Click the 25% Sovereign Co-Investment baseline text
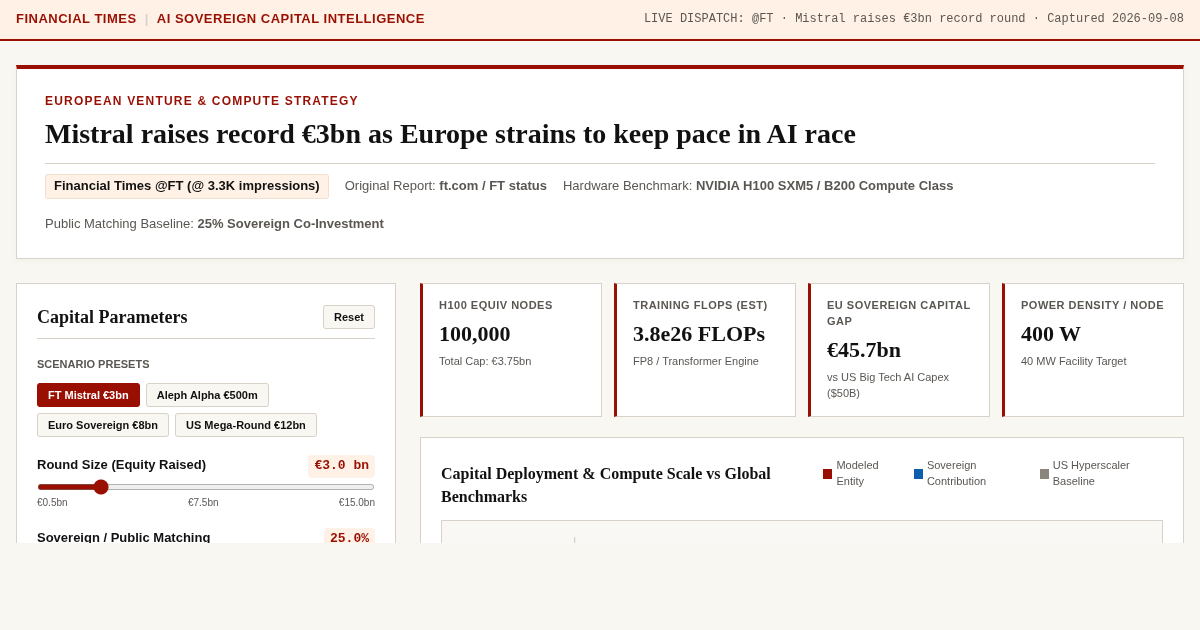 click(291, 224)
